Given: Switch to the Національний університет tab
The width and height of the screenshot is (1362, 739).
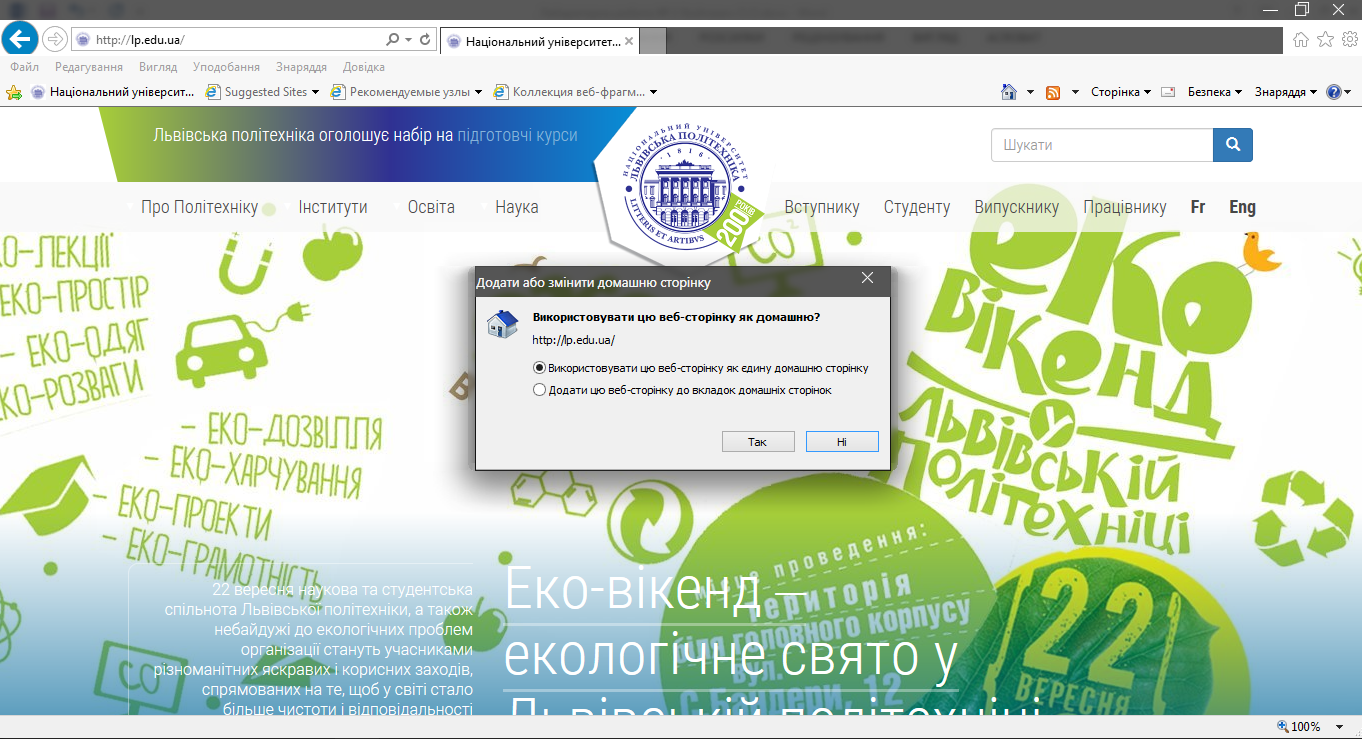Looking at the screenshot, I should (538, 41).
